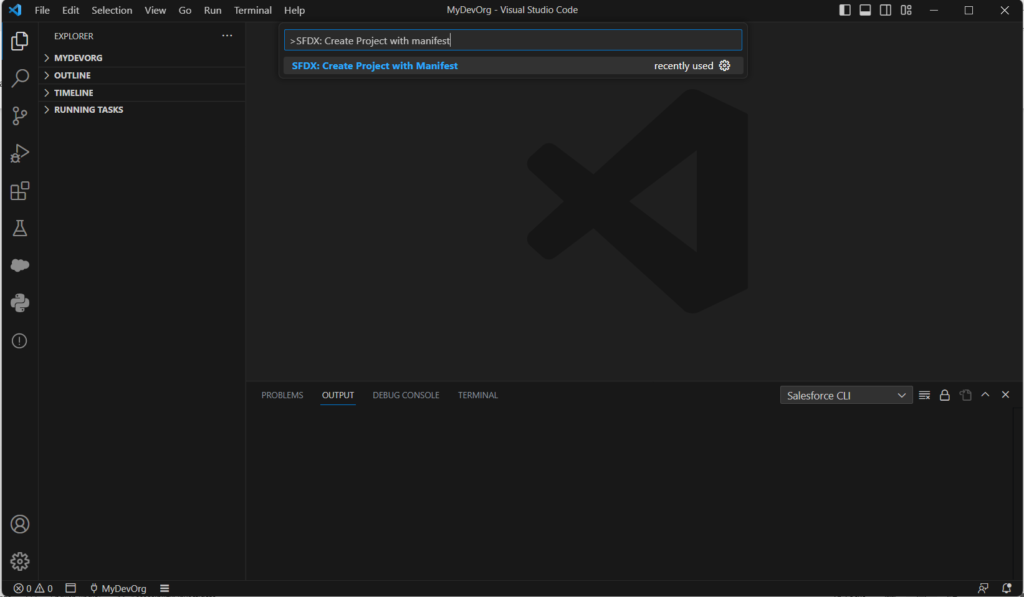The width and height of the screenshot is (1024, 597).
Task: Open the Python extension view
Action: tap(19, 303)
